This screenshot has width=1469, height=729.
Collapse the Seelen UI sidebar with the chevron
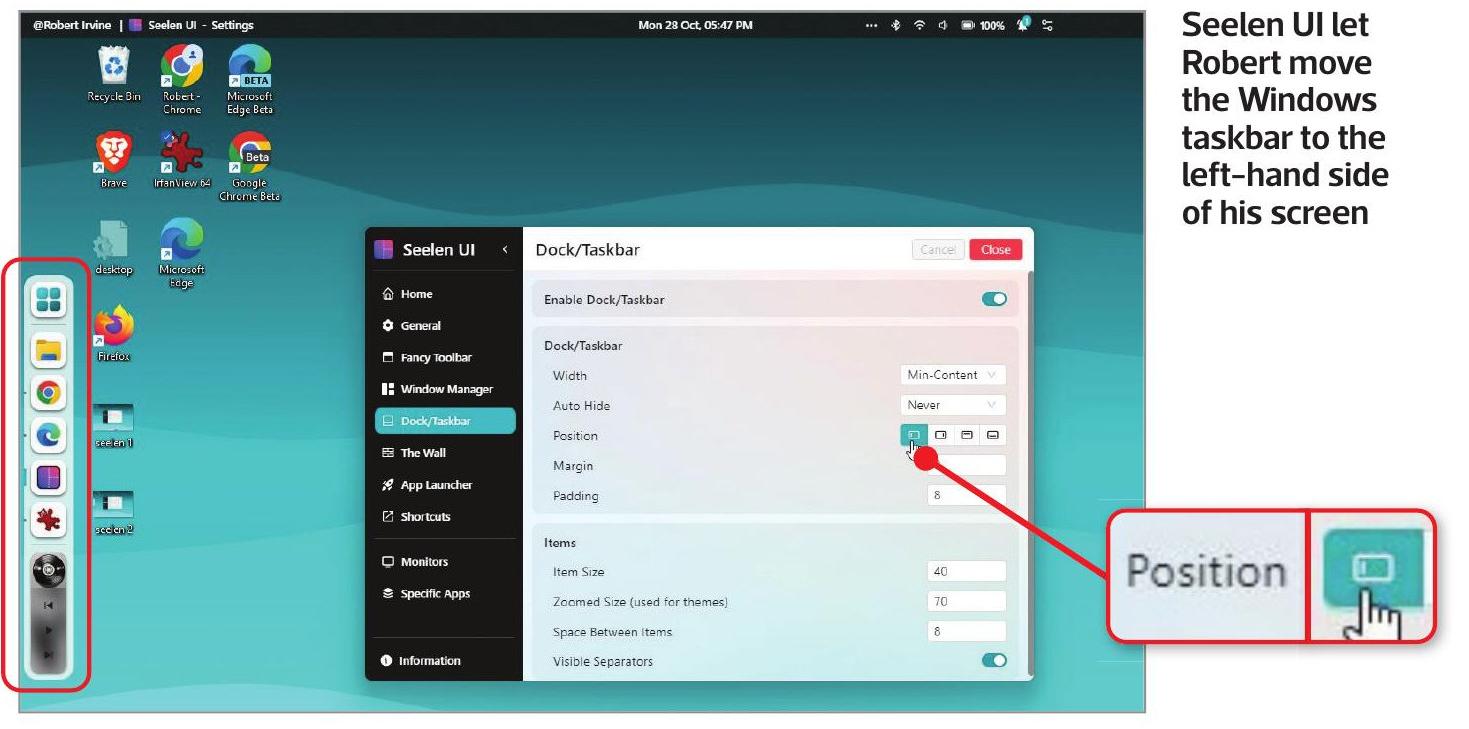(505, 249)
